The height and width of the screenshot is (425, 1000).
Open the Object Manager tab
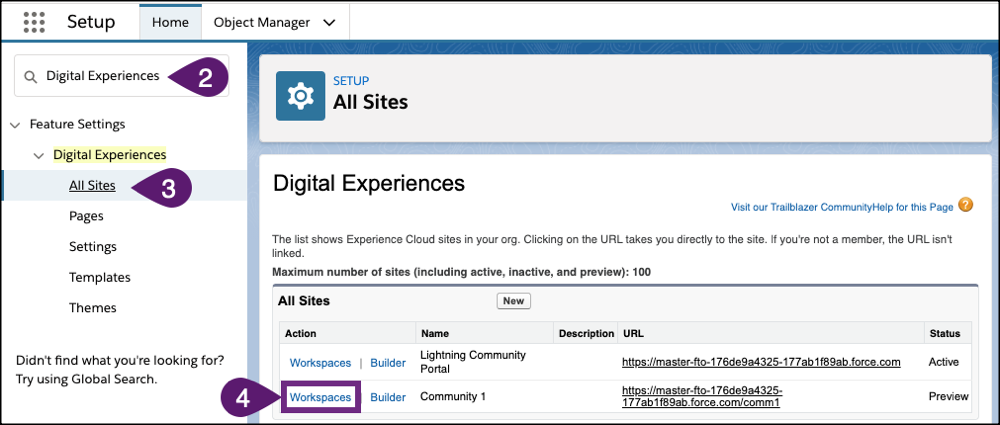pyautogui.click(x=261, y=22)
